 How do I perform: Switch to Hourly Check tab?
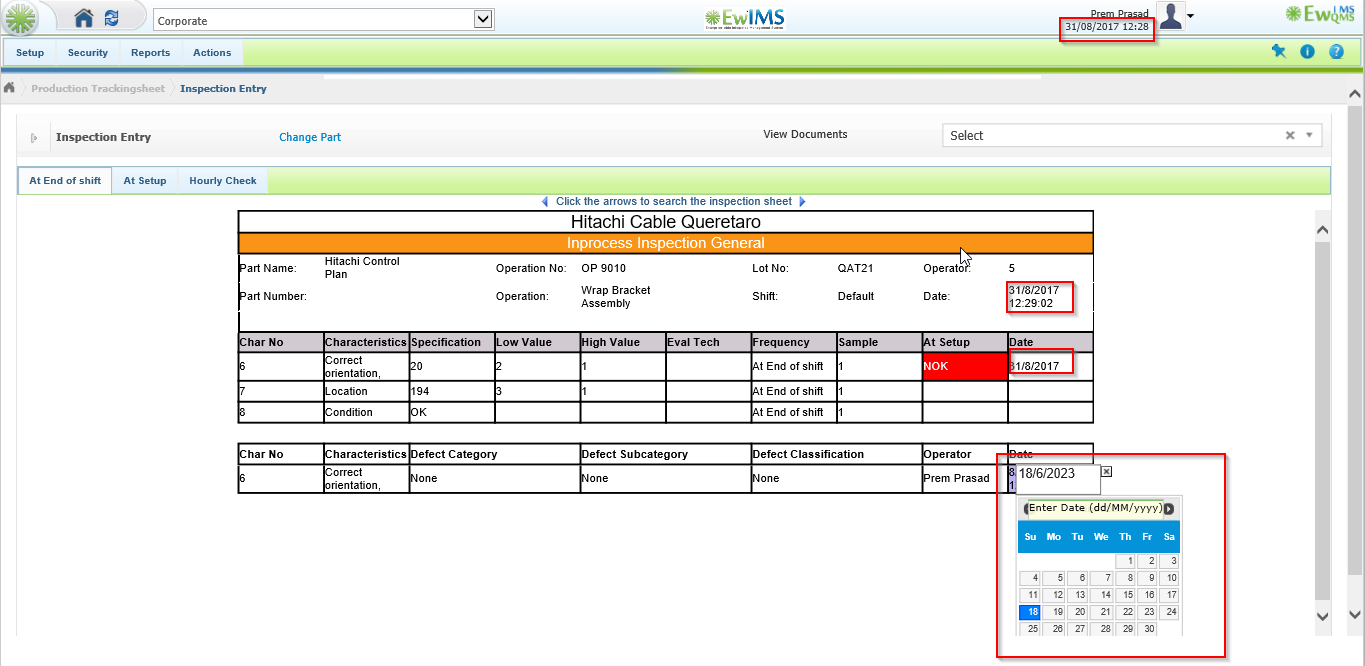click(x=223, y=181)
